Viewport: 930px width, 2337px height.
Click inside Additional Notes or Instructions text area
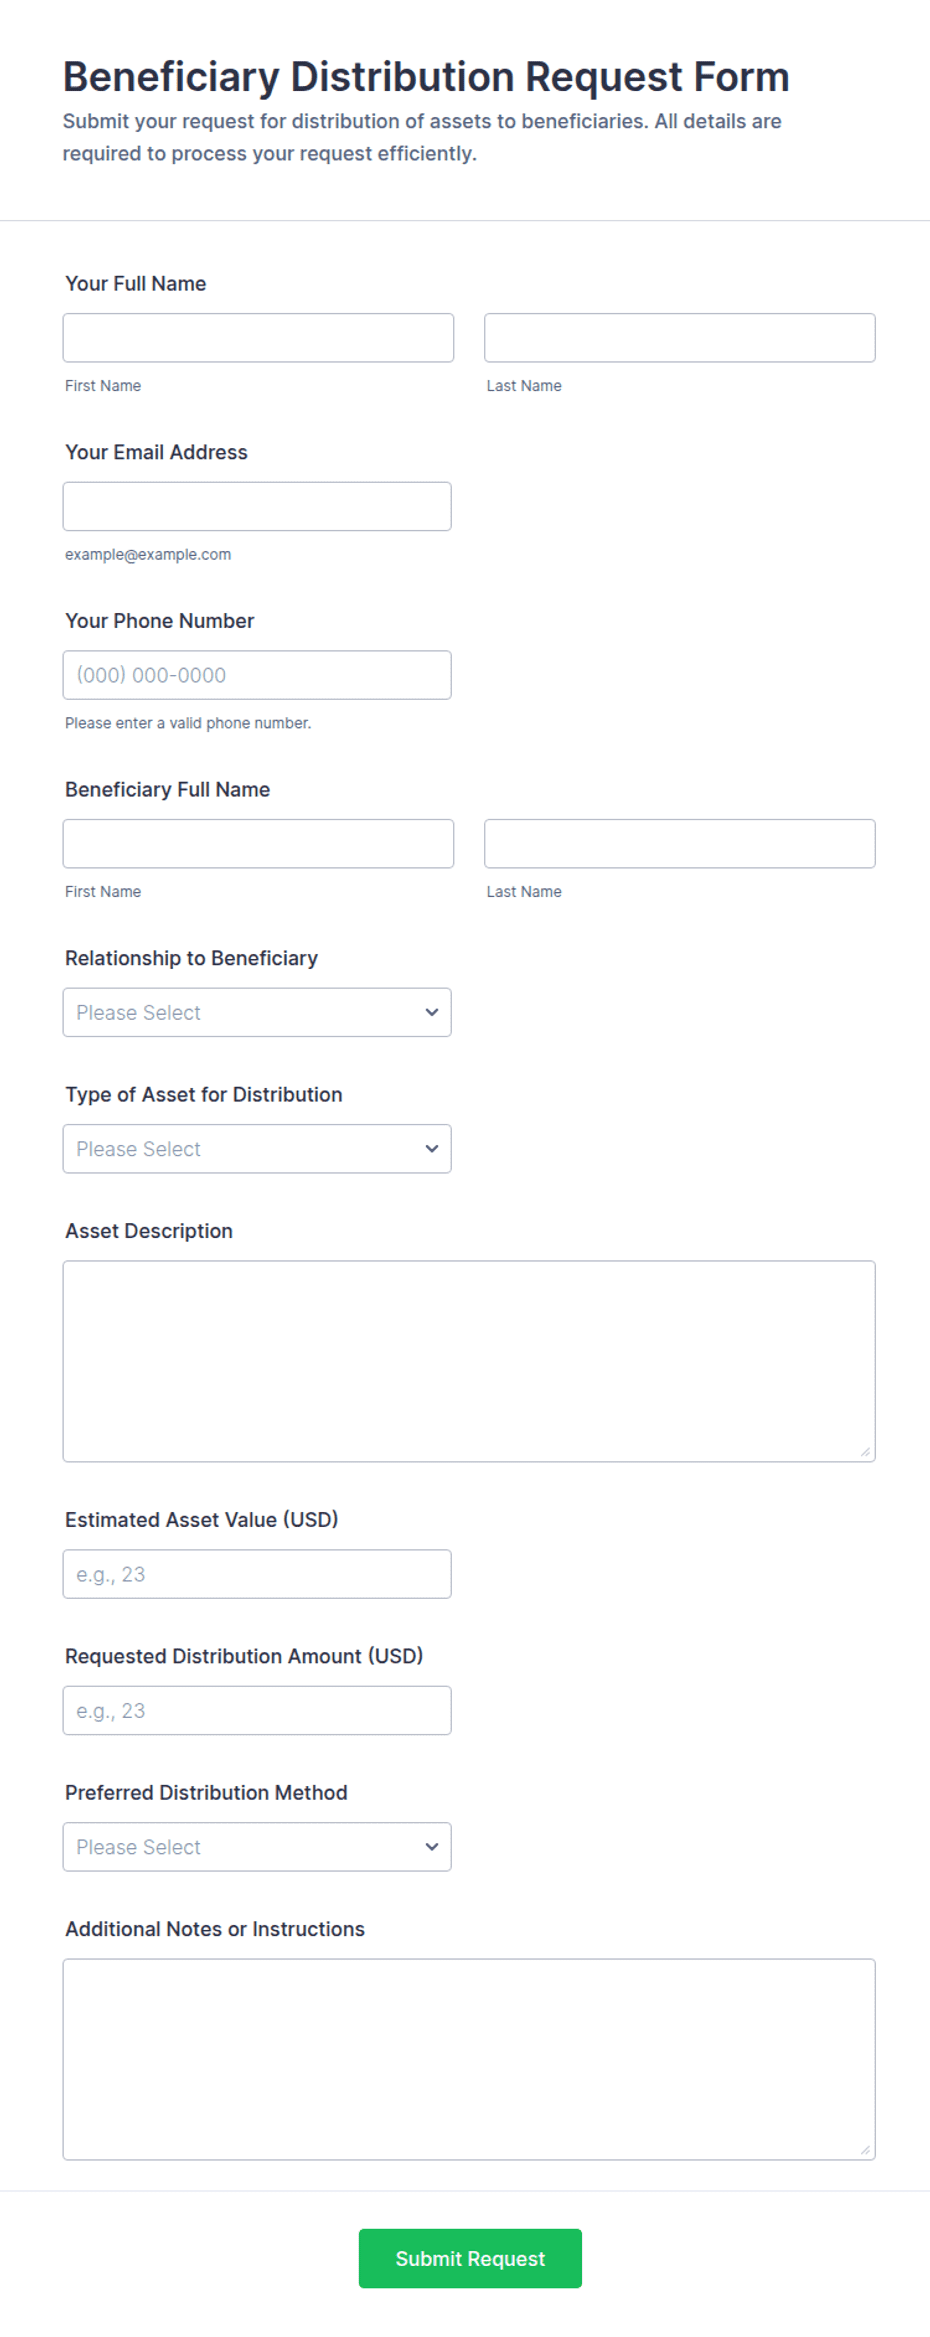(469, 2059)
